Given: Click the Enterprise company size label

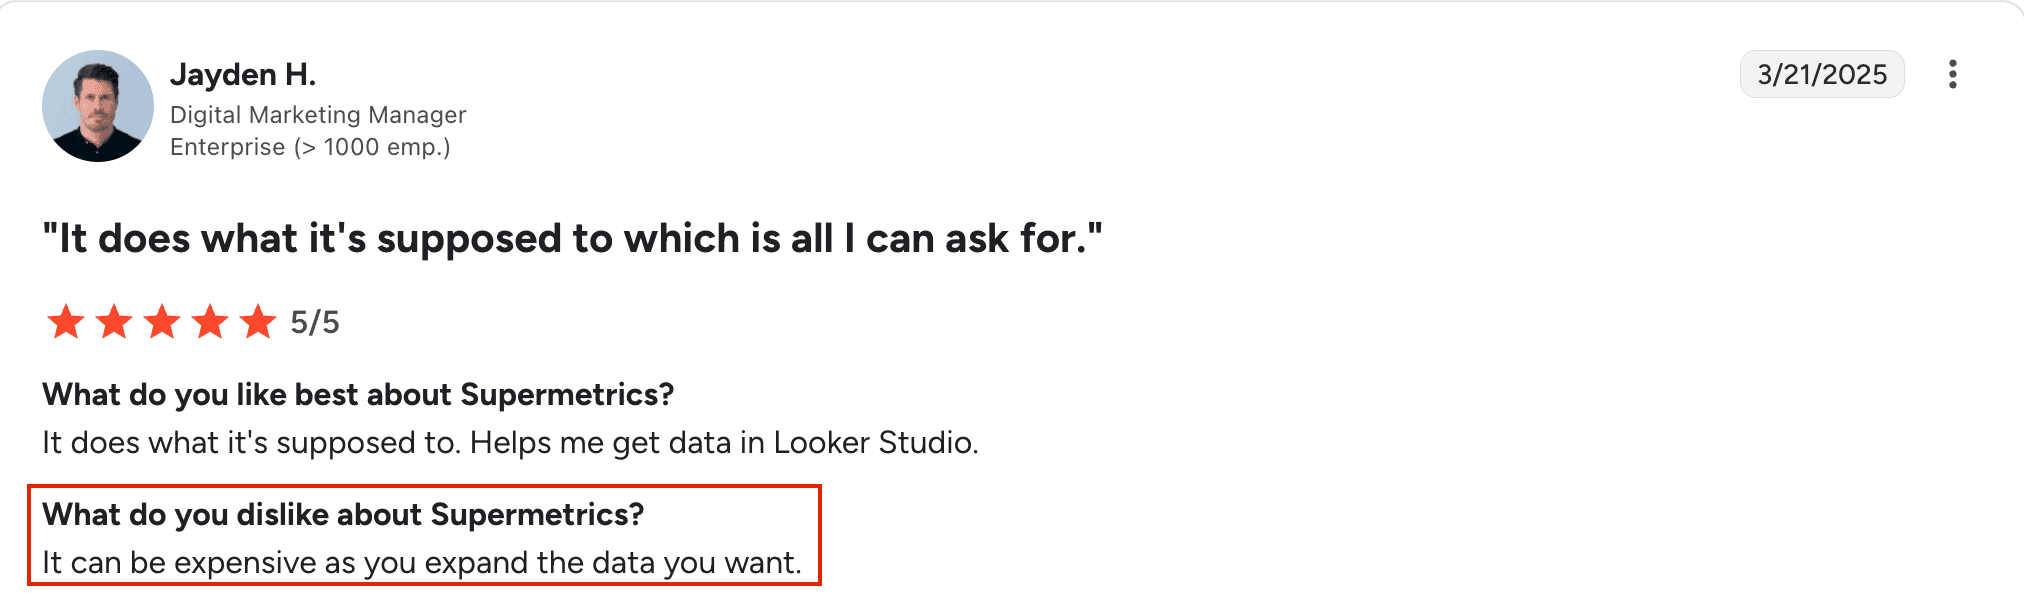Looking at the screenshot, I should pyautogui.click(x=310, y=147).
